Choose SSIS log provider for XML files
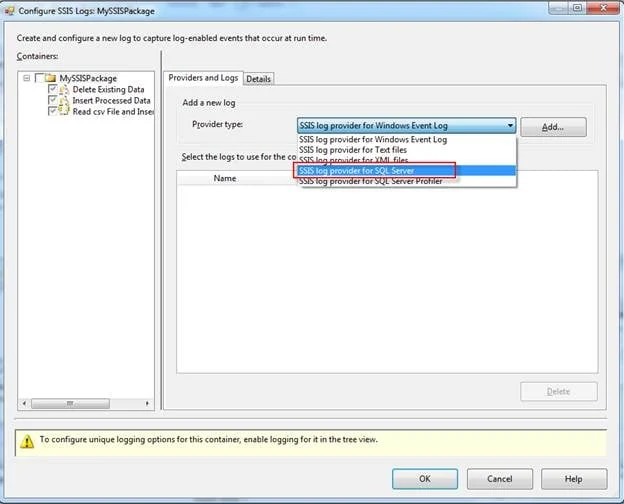 pyautogui.click(x=407, y=160)
